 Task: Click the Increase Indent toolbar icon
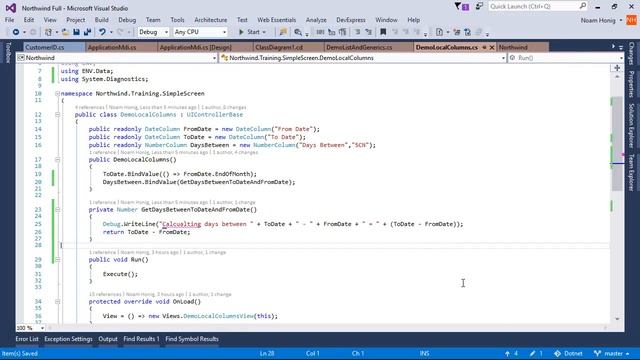[342, 32]
